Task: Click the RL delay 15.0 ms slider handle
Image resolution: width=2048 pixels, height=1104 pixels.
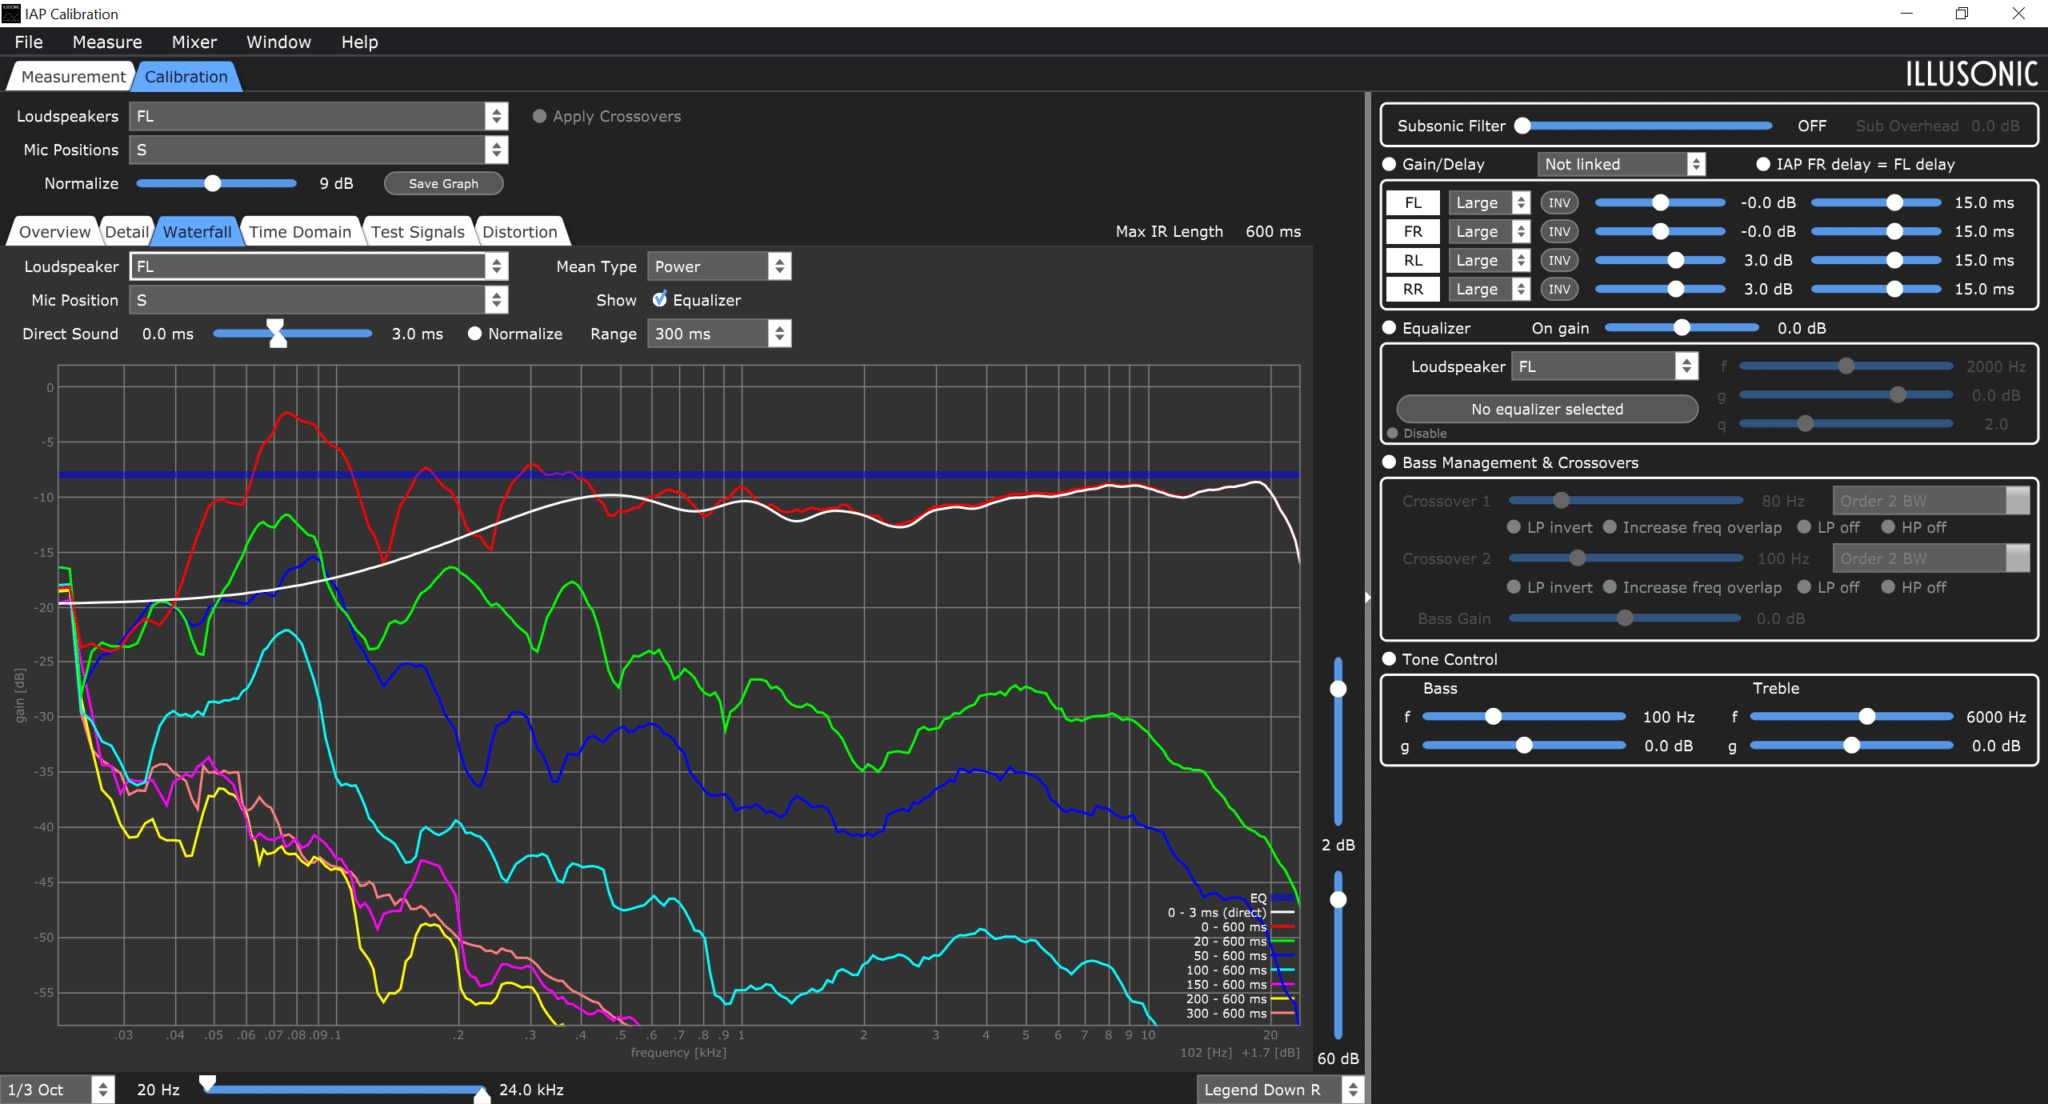Action: (1894, 261)
